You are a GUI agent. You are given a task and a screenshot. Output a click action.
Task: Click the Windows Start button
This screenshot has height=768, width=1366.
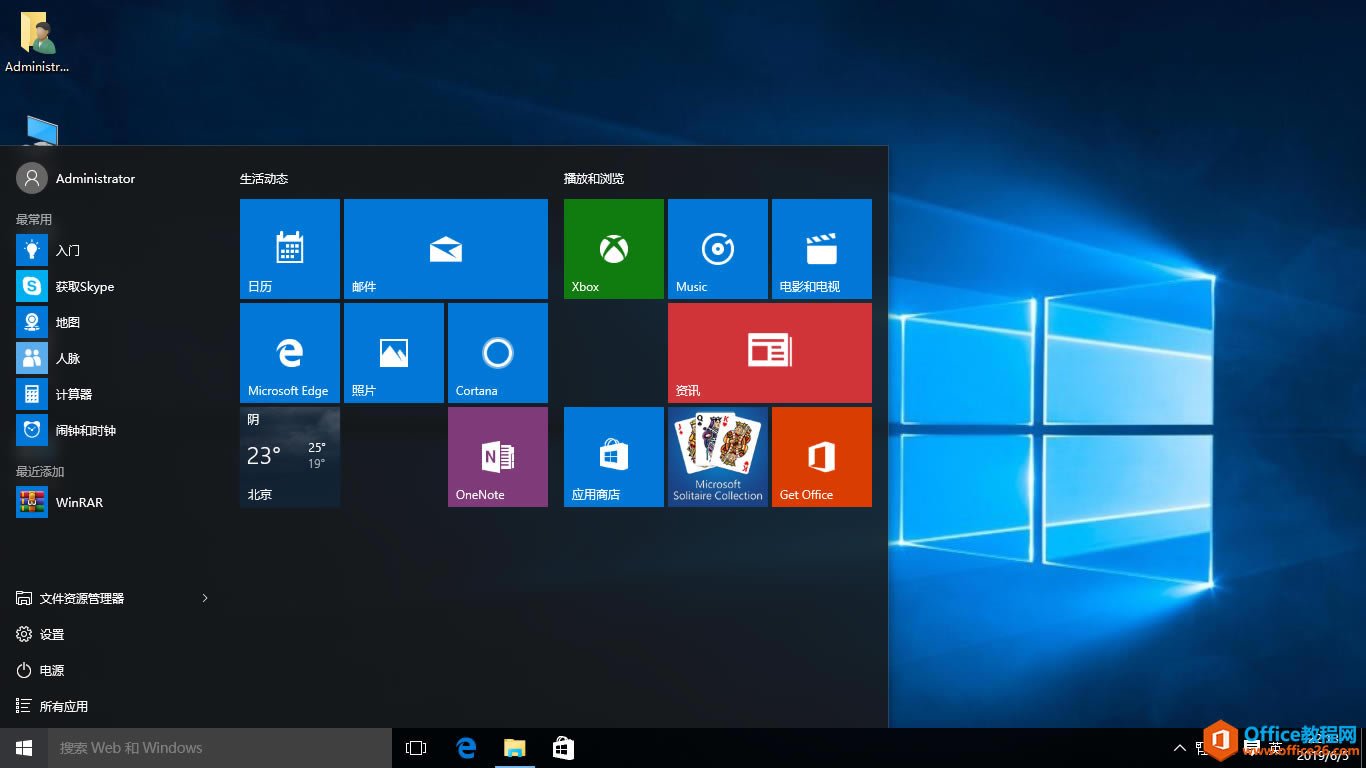coord(24,748)
